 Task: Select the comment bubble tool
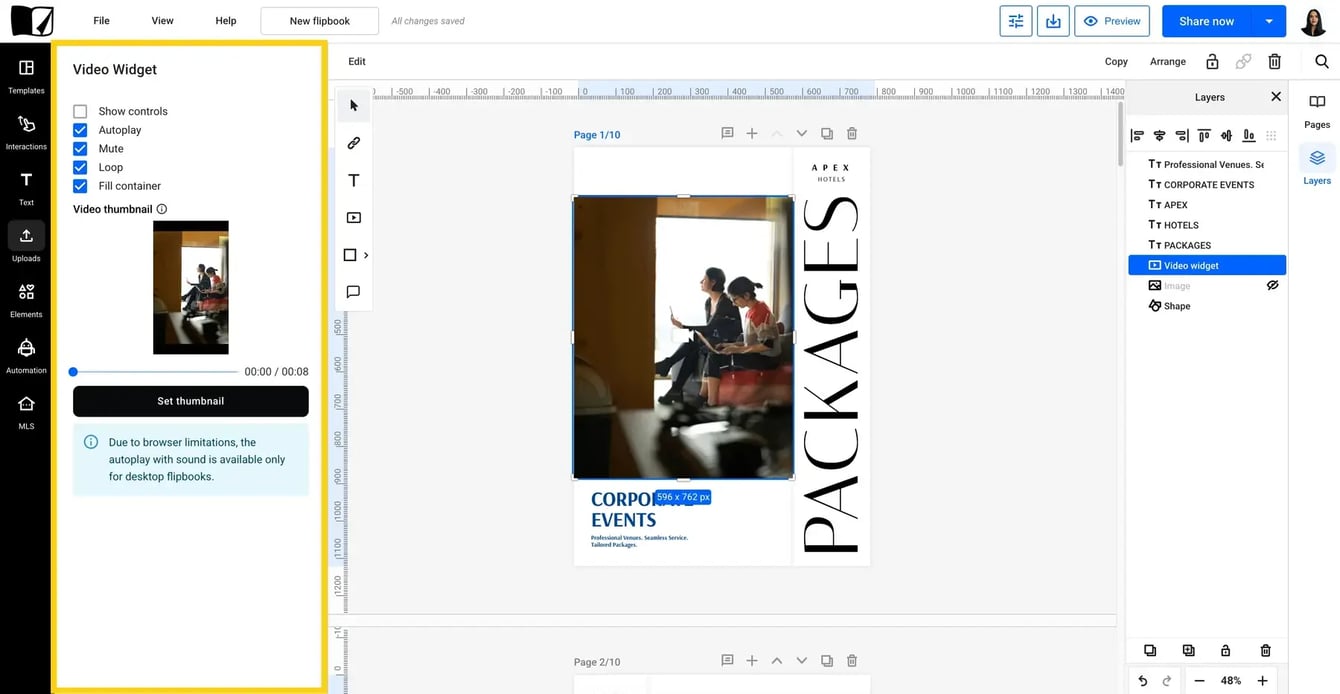353,292
